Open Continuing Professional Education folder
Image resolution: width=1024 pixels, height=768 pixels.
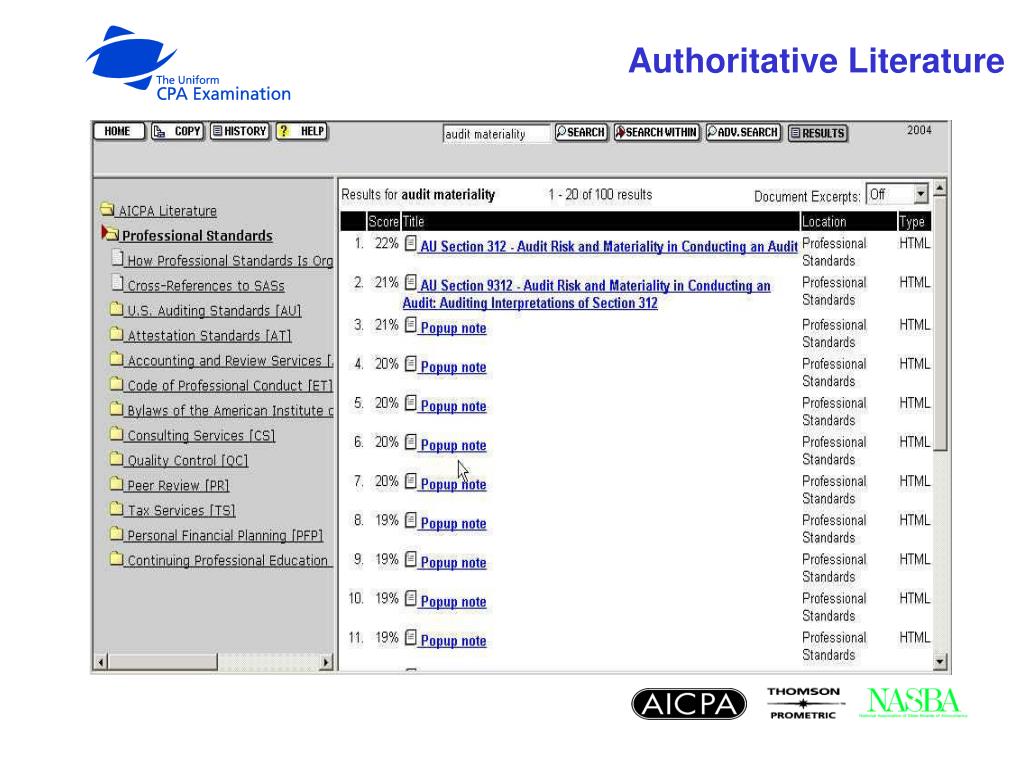(x=227, y=560)
